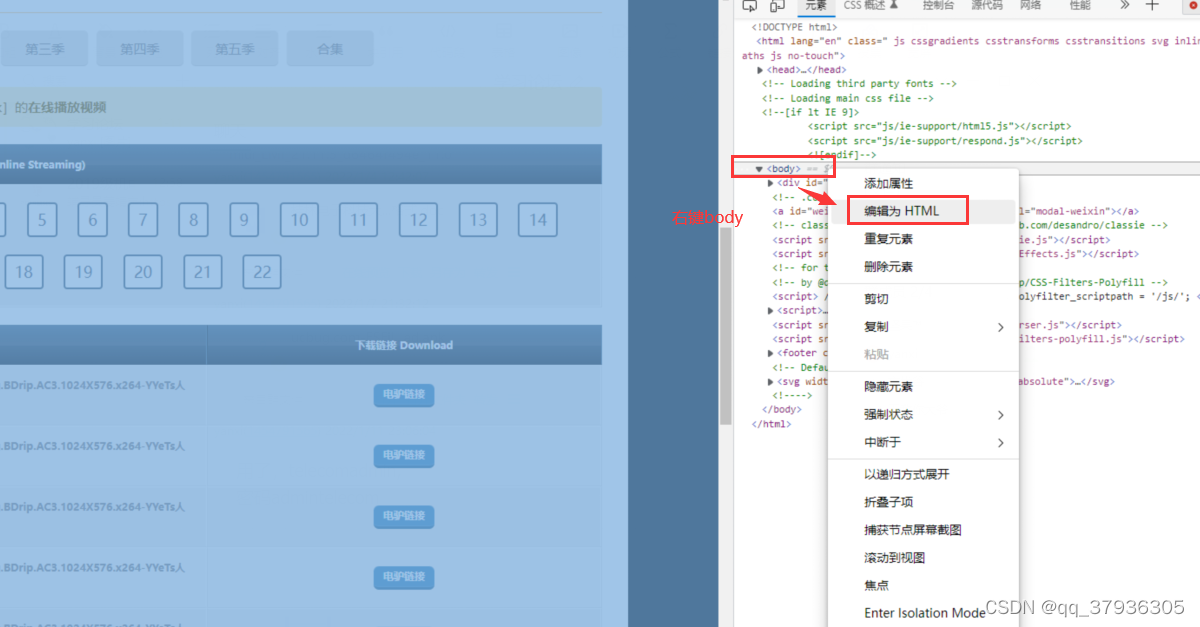Select the <!DOCTYPE html> line
The width and height of the screenshot is (1200, 627).
pos(794,27)
